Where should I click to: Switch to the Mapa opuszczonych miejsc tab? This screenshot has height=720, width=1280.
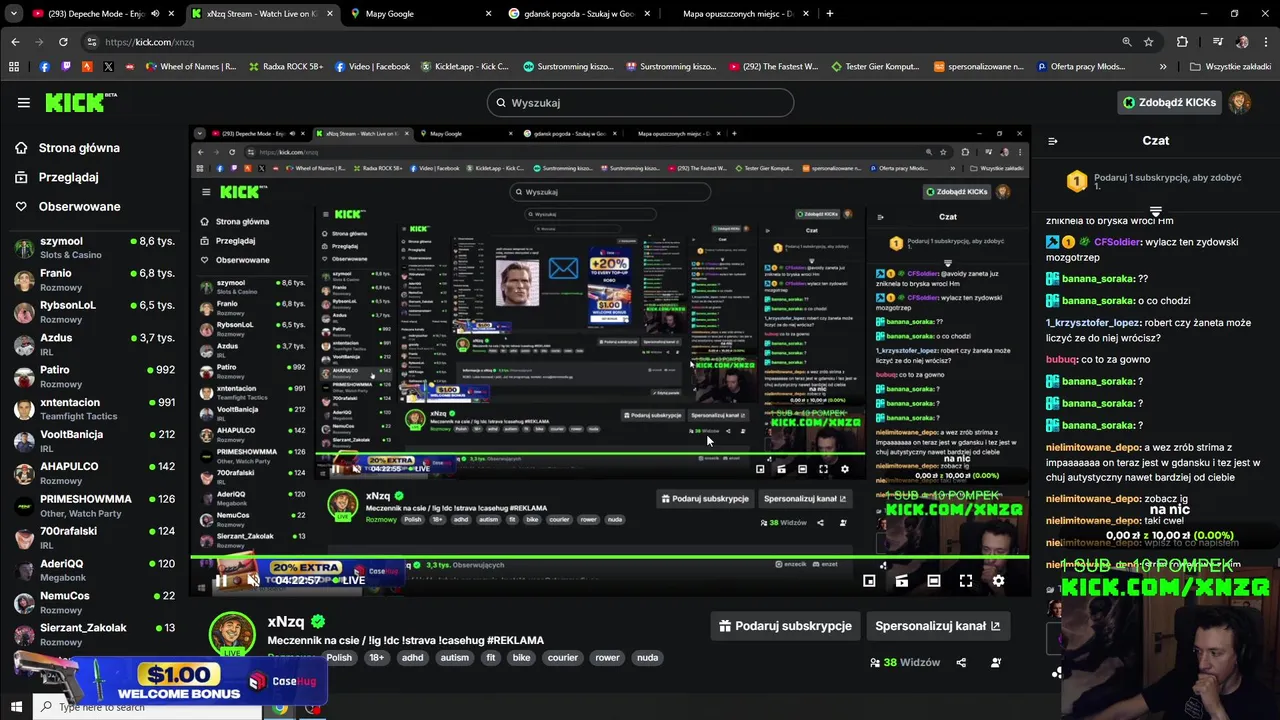click(x=737, y=14)
